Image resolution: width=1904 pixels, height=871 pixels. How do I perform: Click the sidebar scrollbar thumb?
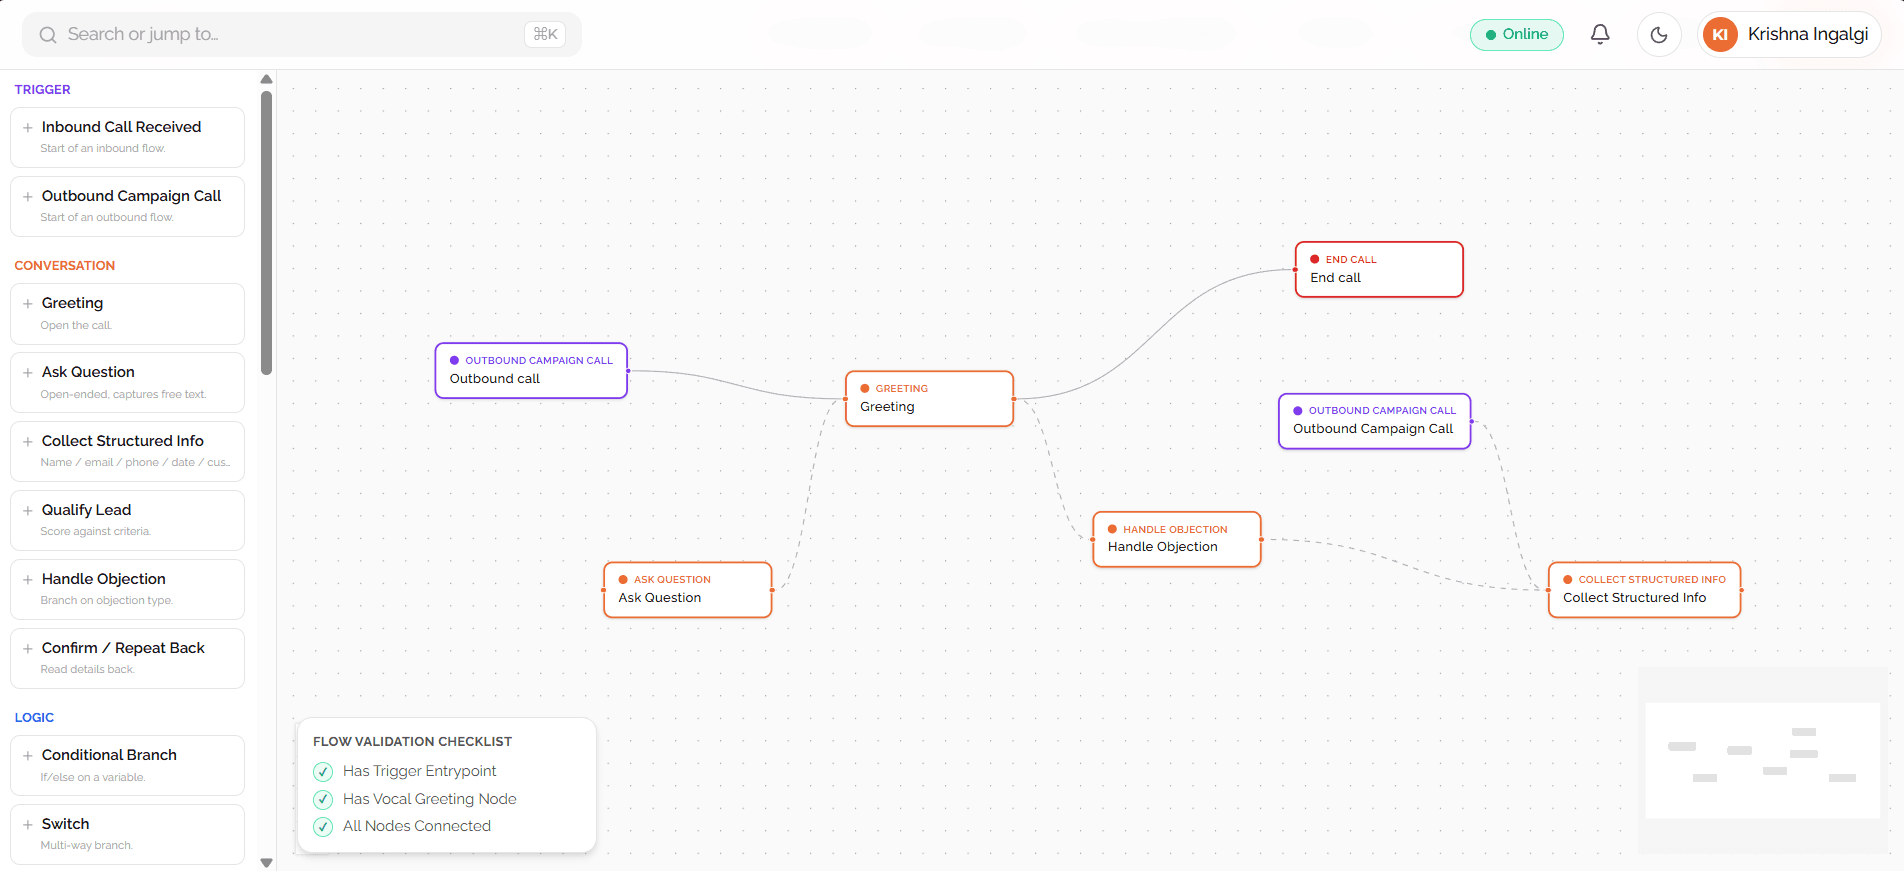[x=266, y=233]
